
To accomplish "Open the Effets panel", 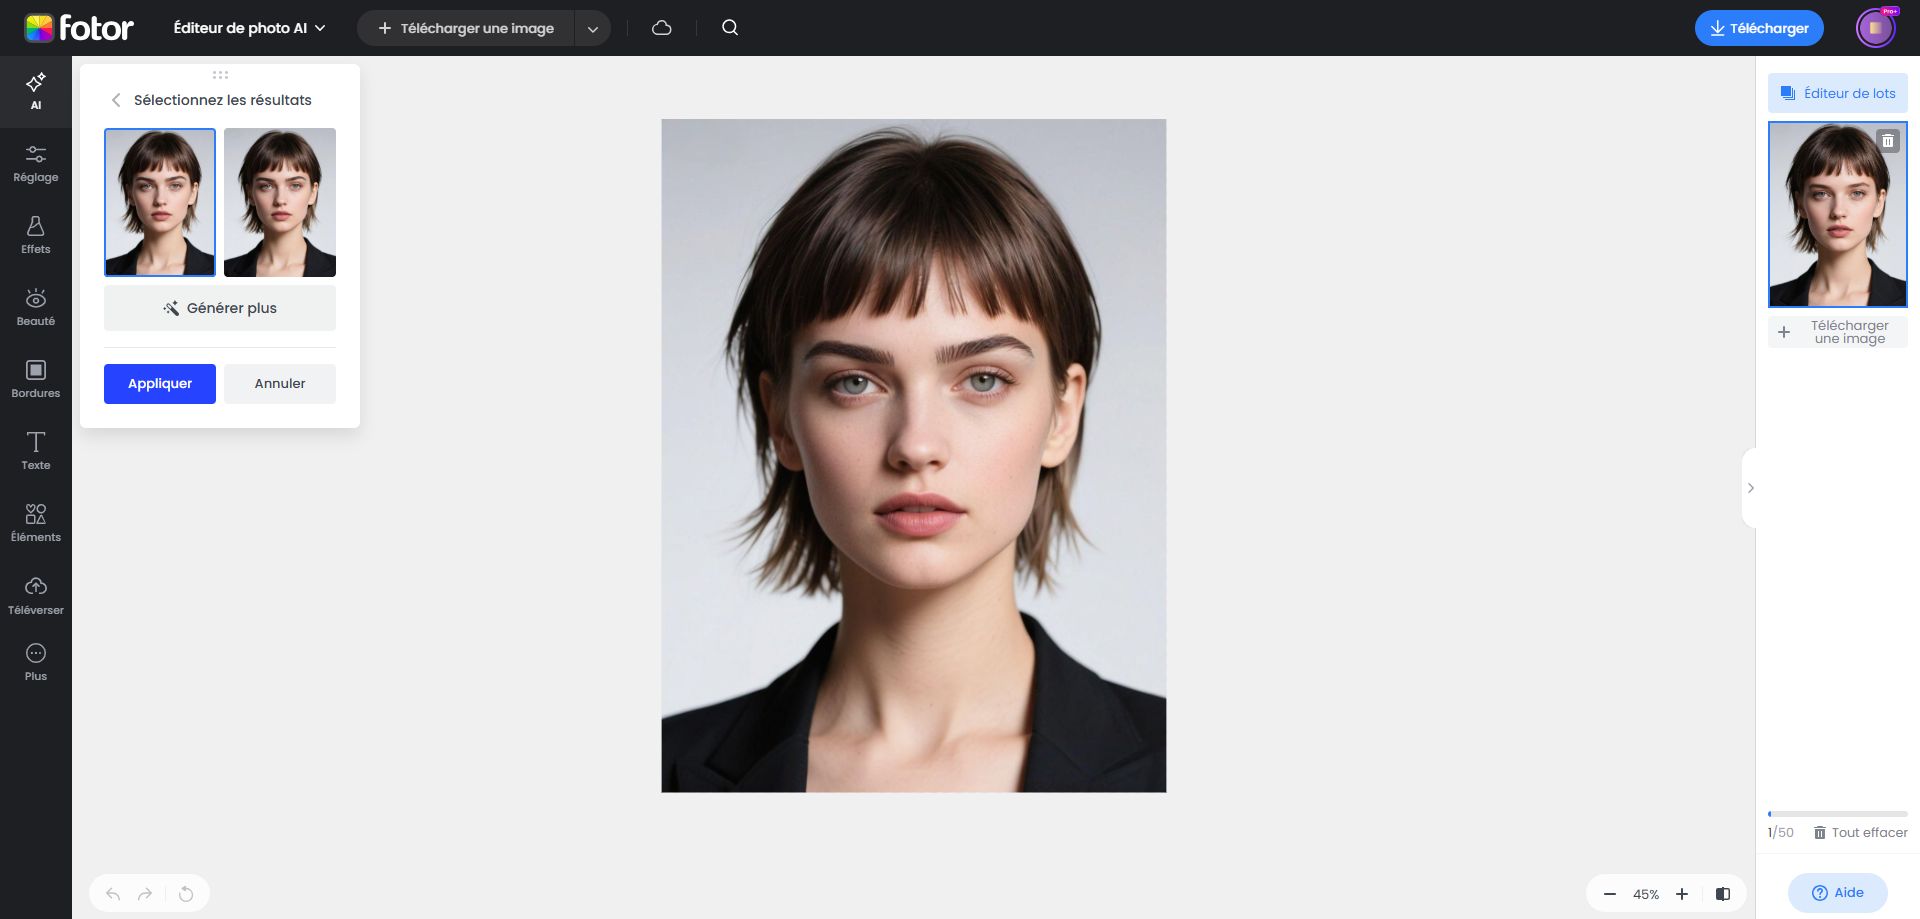I will 35,235.
